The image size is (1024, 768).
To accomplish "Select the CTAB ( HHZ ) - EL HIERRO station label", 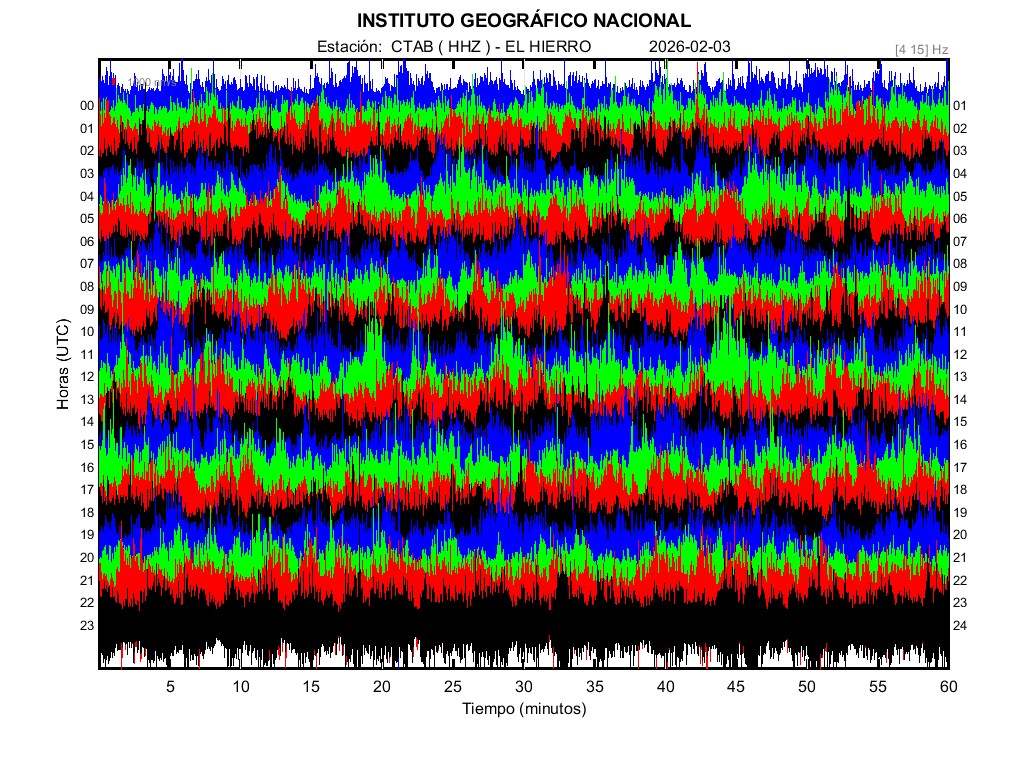I will click(491, 47).
